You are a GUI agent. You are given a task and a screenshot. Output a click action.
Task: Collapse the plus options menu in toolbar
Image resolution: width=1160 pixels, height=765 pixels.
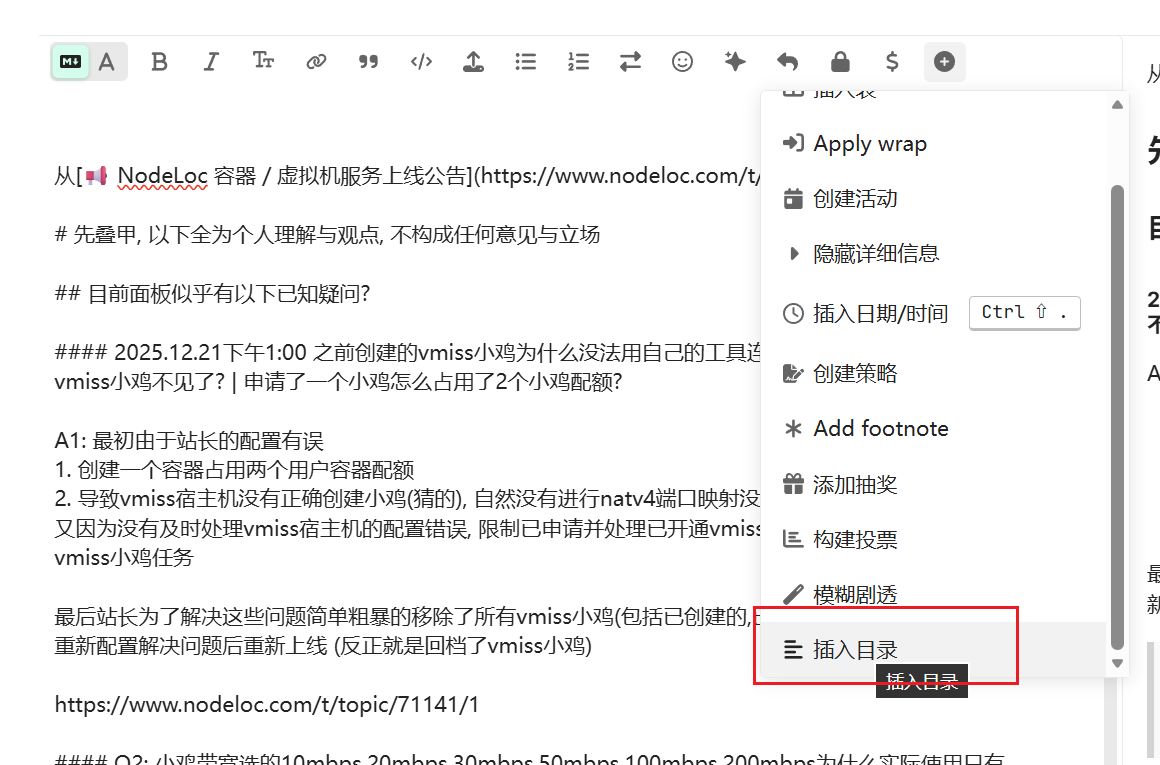click(x=944, y=62)
